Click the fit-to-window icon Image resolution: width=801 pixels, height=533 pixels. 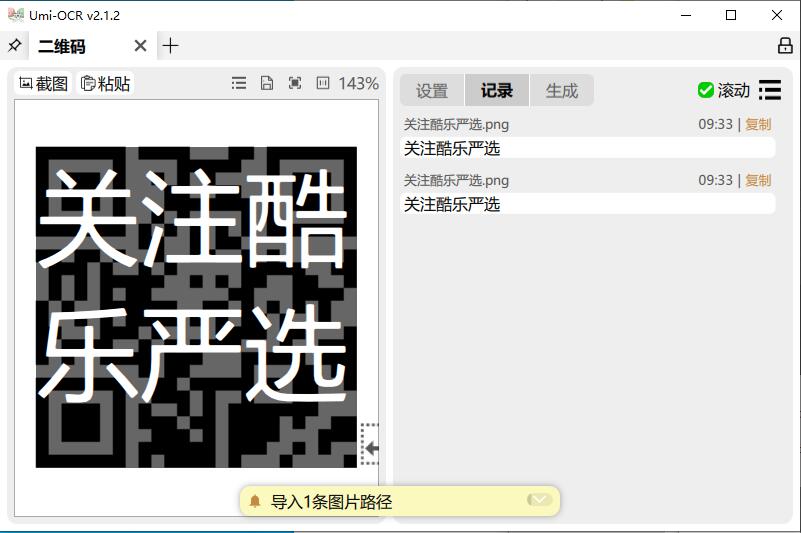click(x=295, y=83)
